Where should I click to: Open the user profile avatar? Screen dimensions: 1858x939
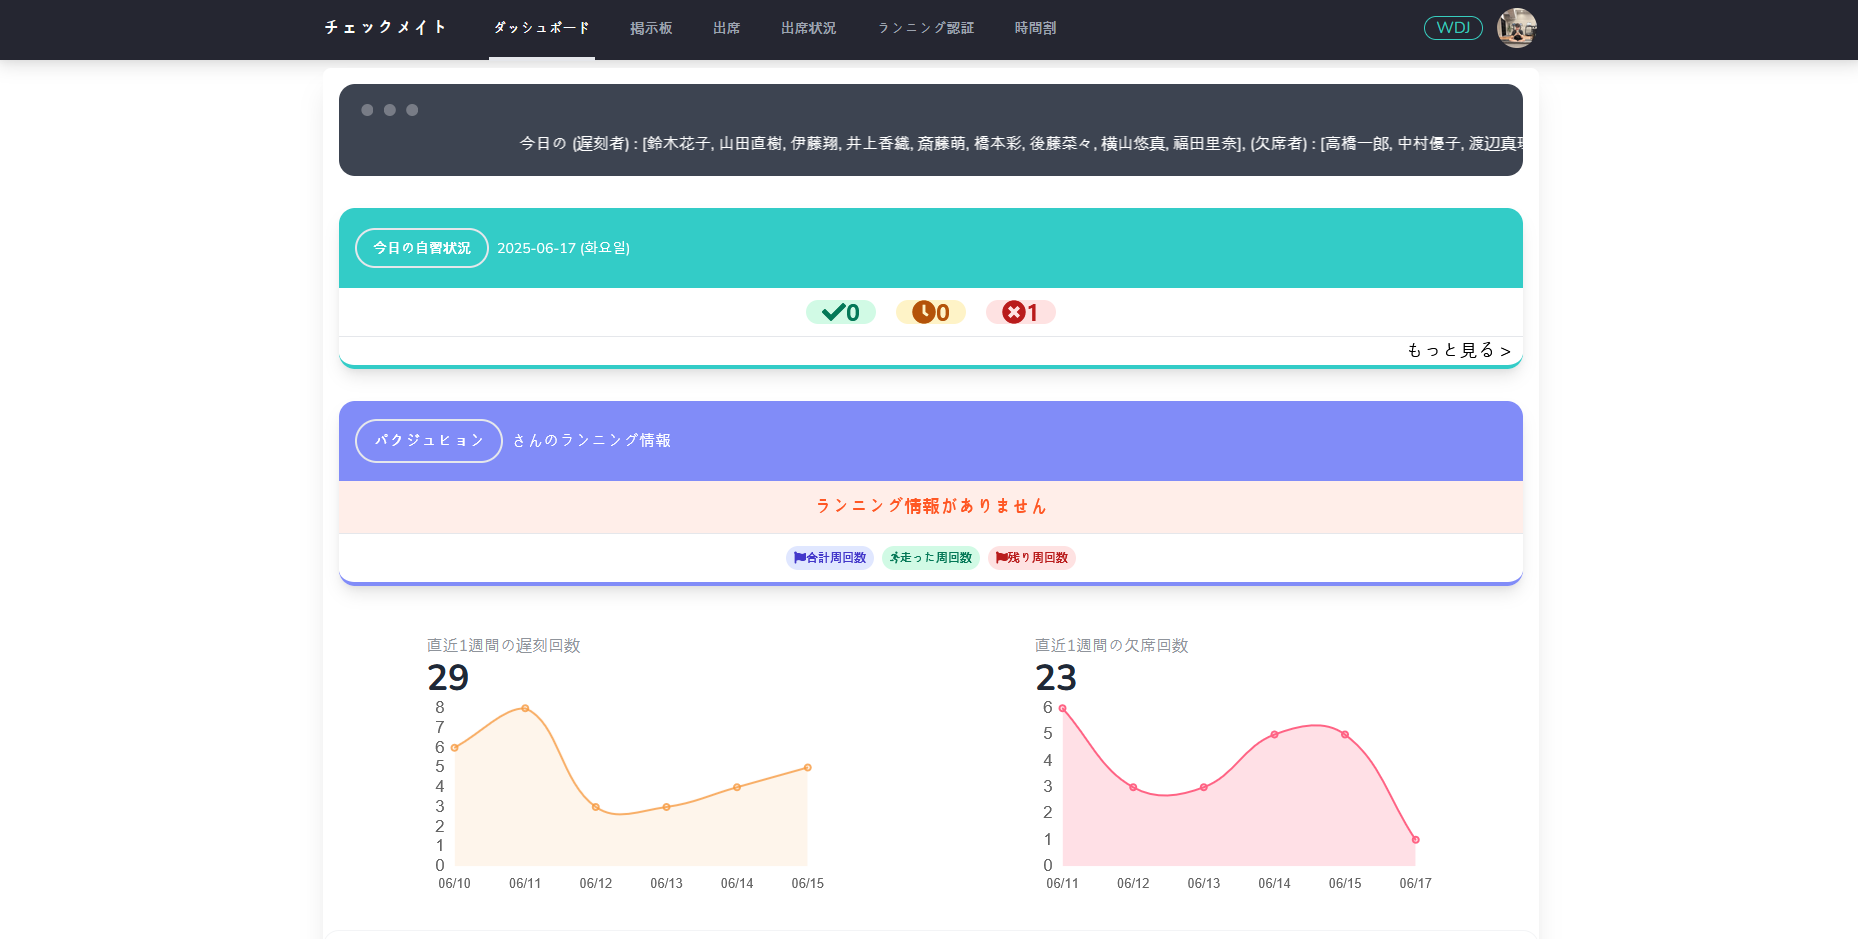[1517, 28]
